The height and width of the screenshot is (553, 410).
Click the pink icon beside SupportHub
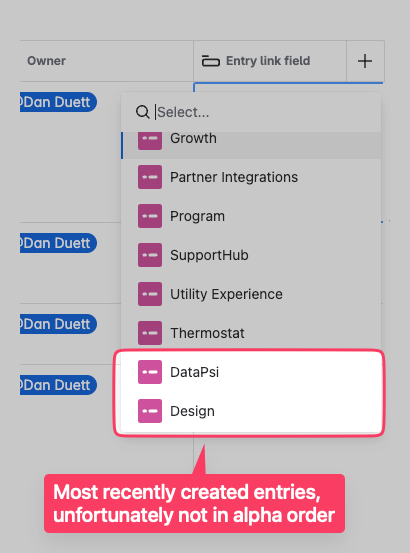click(x=150, y=255)
